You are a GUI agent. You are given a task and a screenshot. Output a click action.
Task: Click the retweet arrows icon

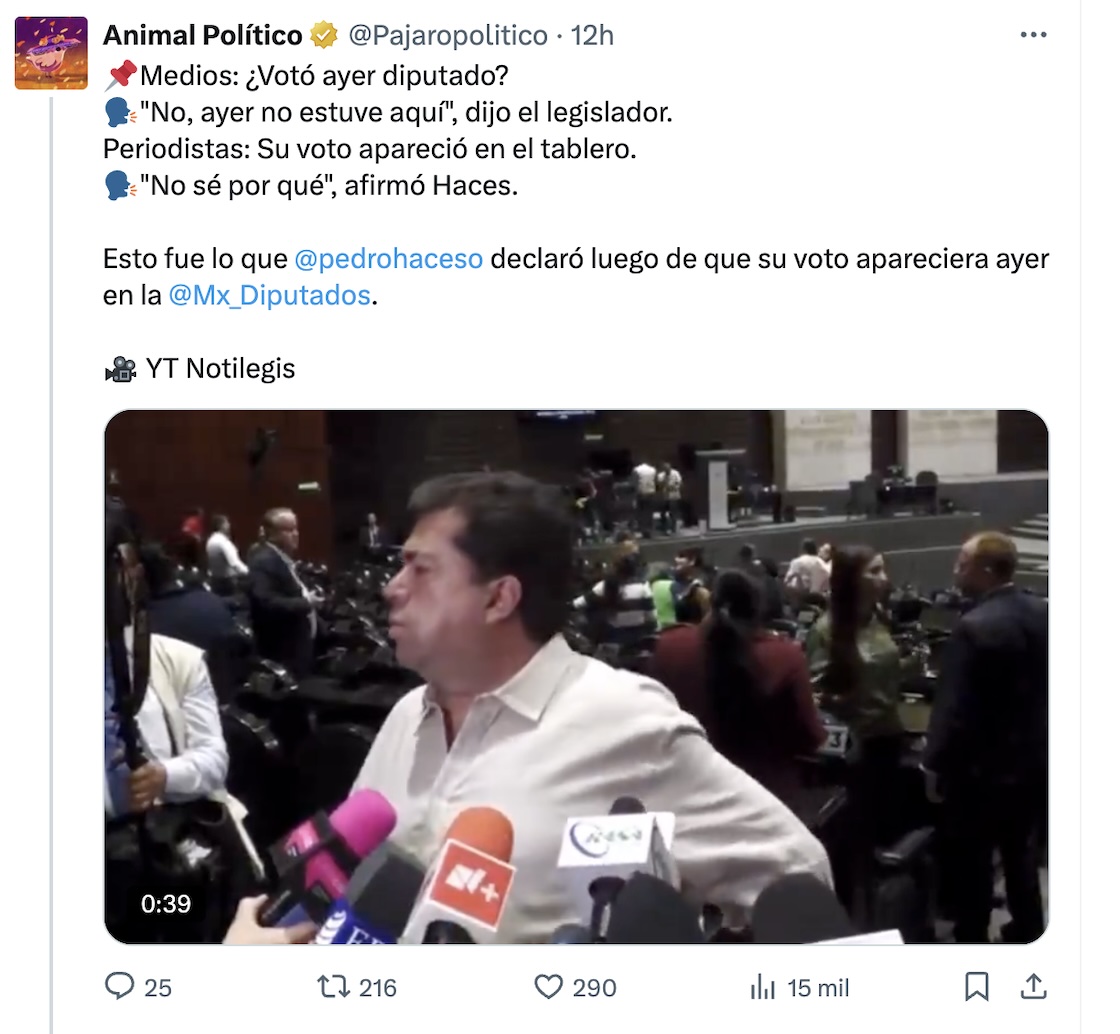click(x=333, y=987)
